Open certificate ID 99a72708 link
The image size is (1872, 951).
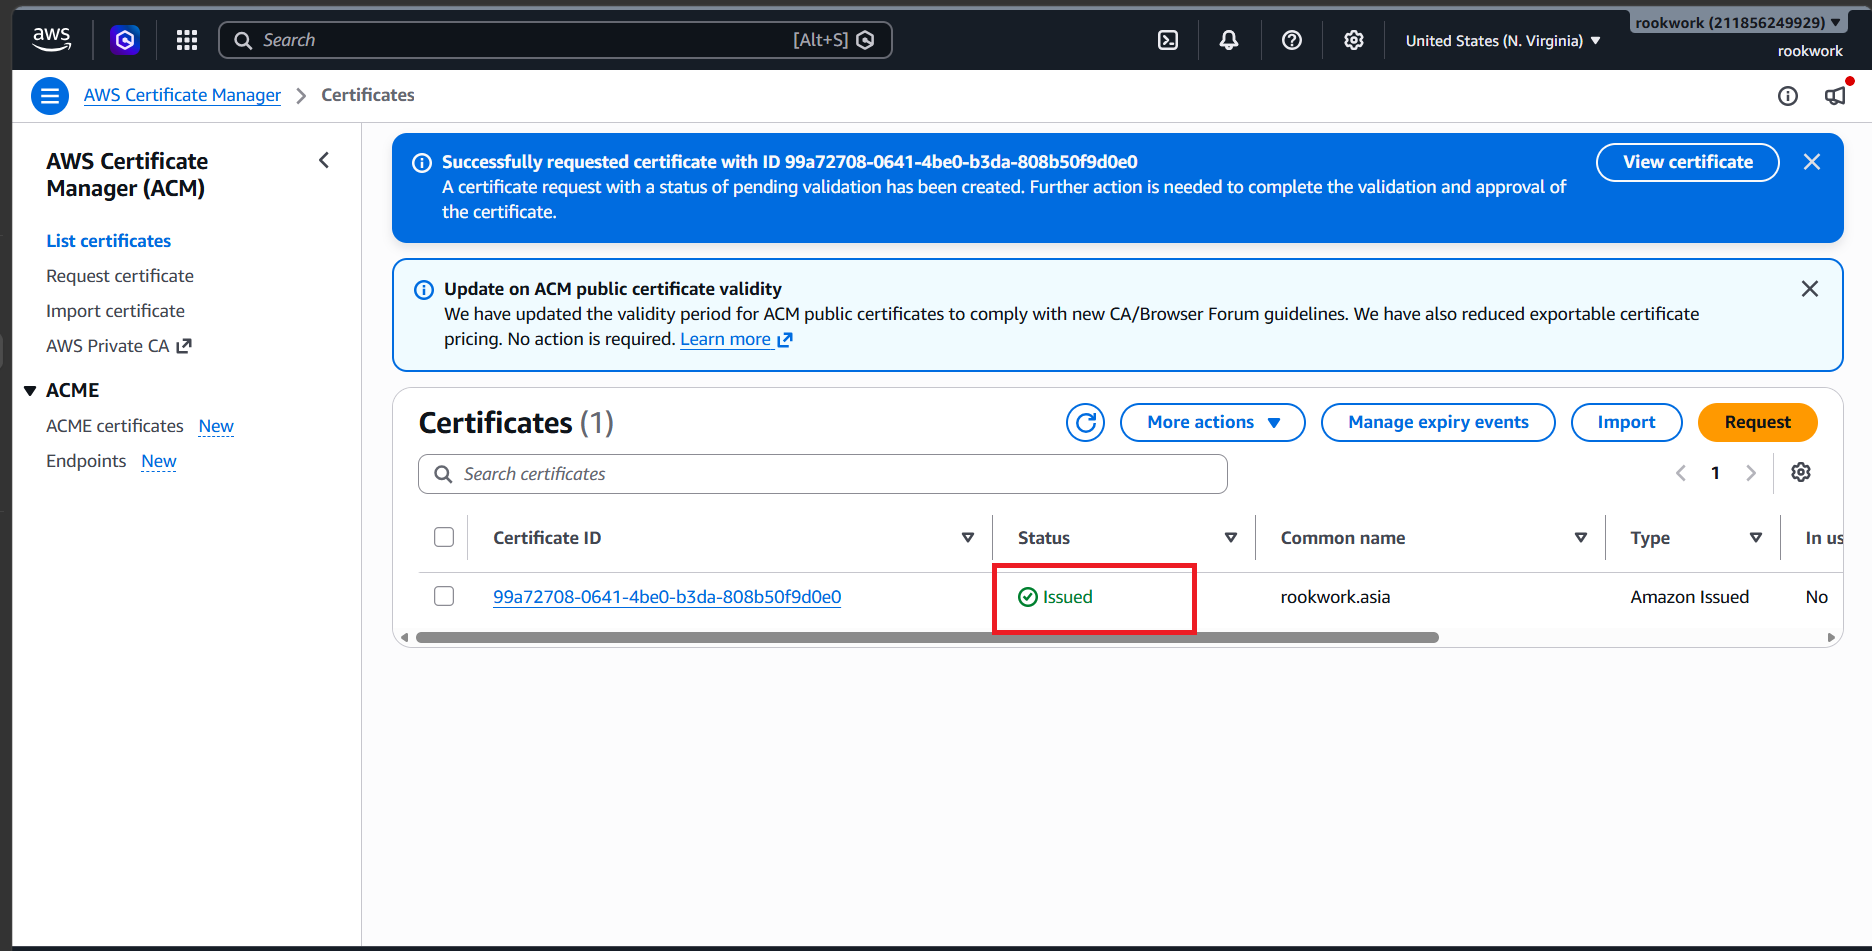pyautogui.click(x=667, y=597)
